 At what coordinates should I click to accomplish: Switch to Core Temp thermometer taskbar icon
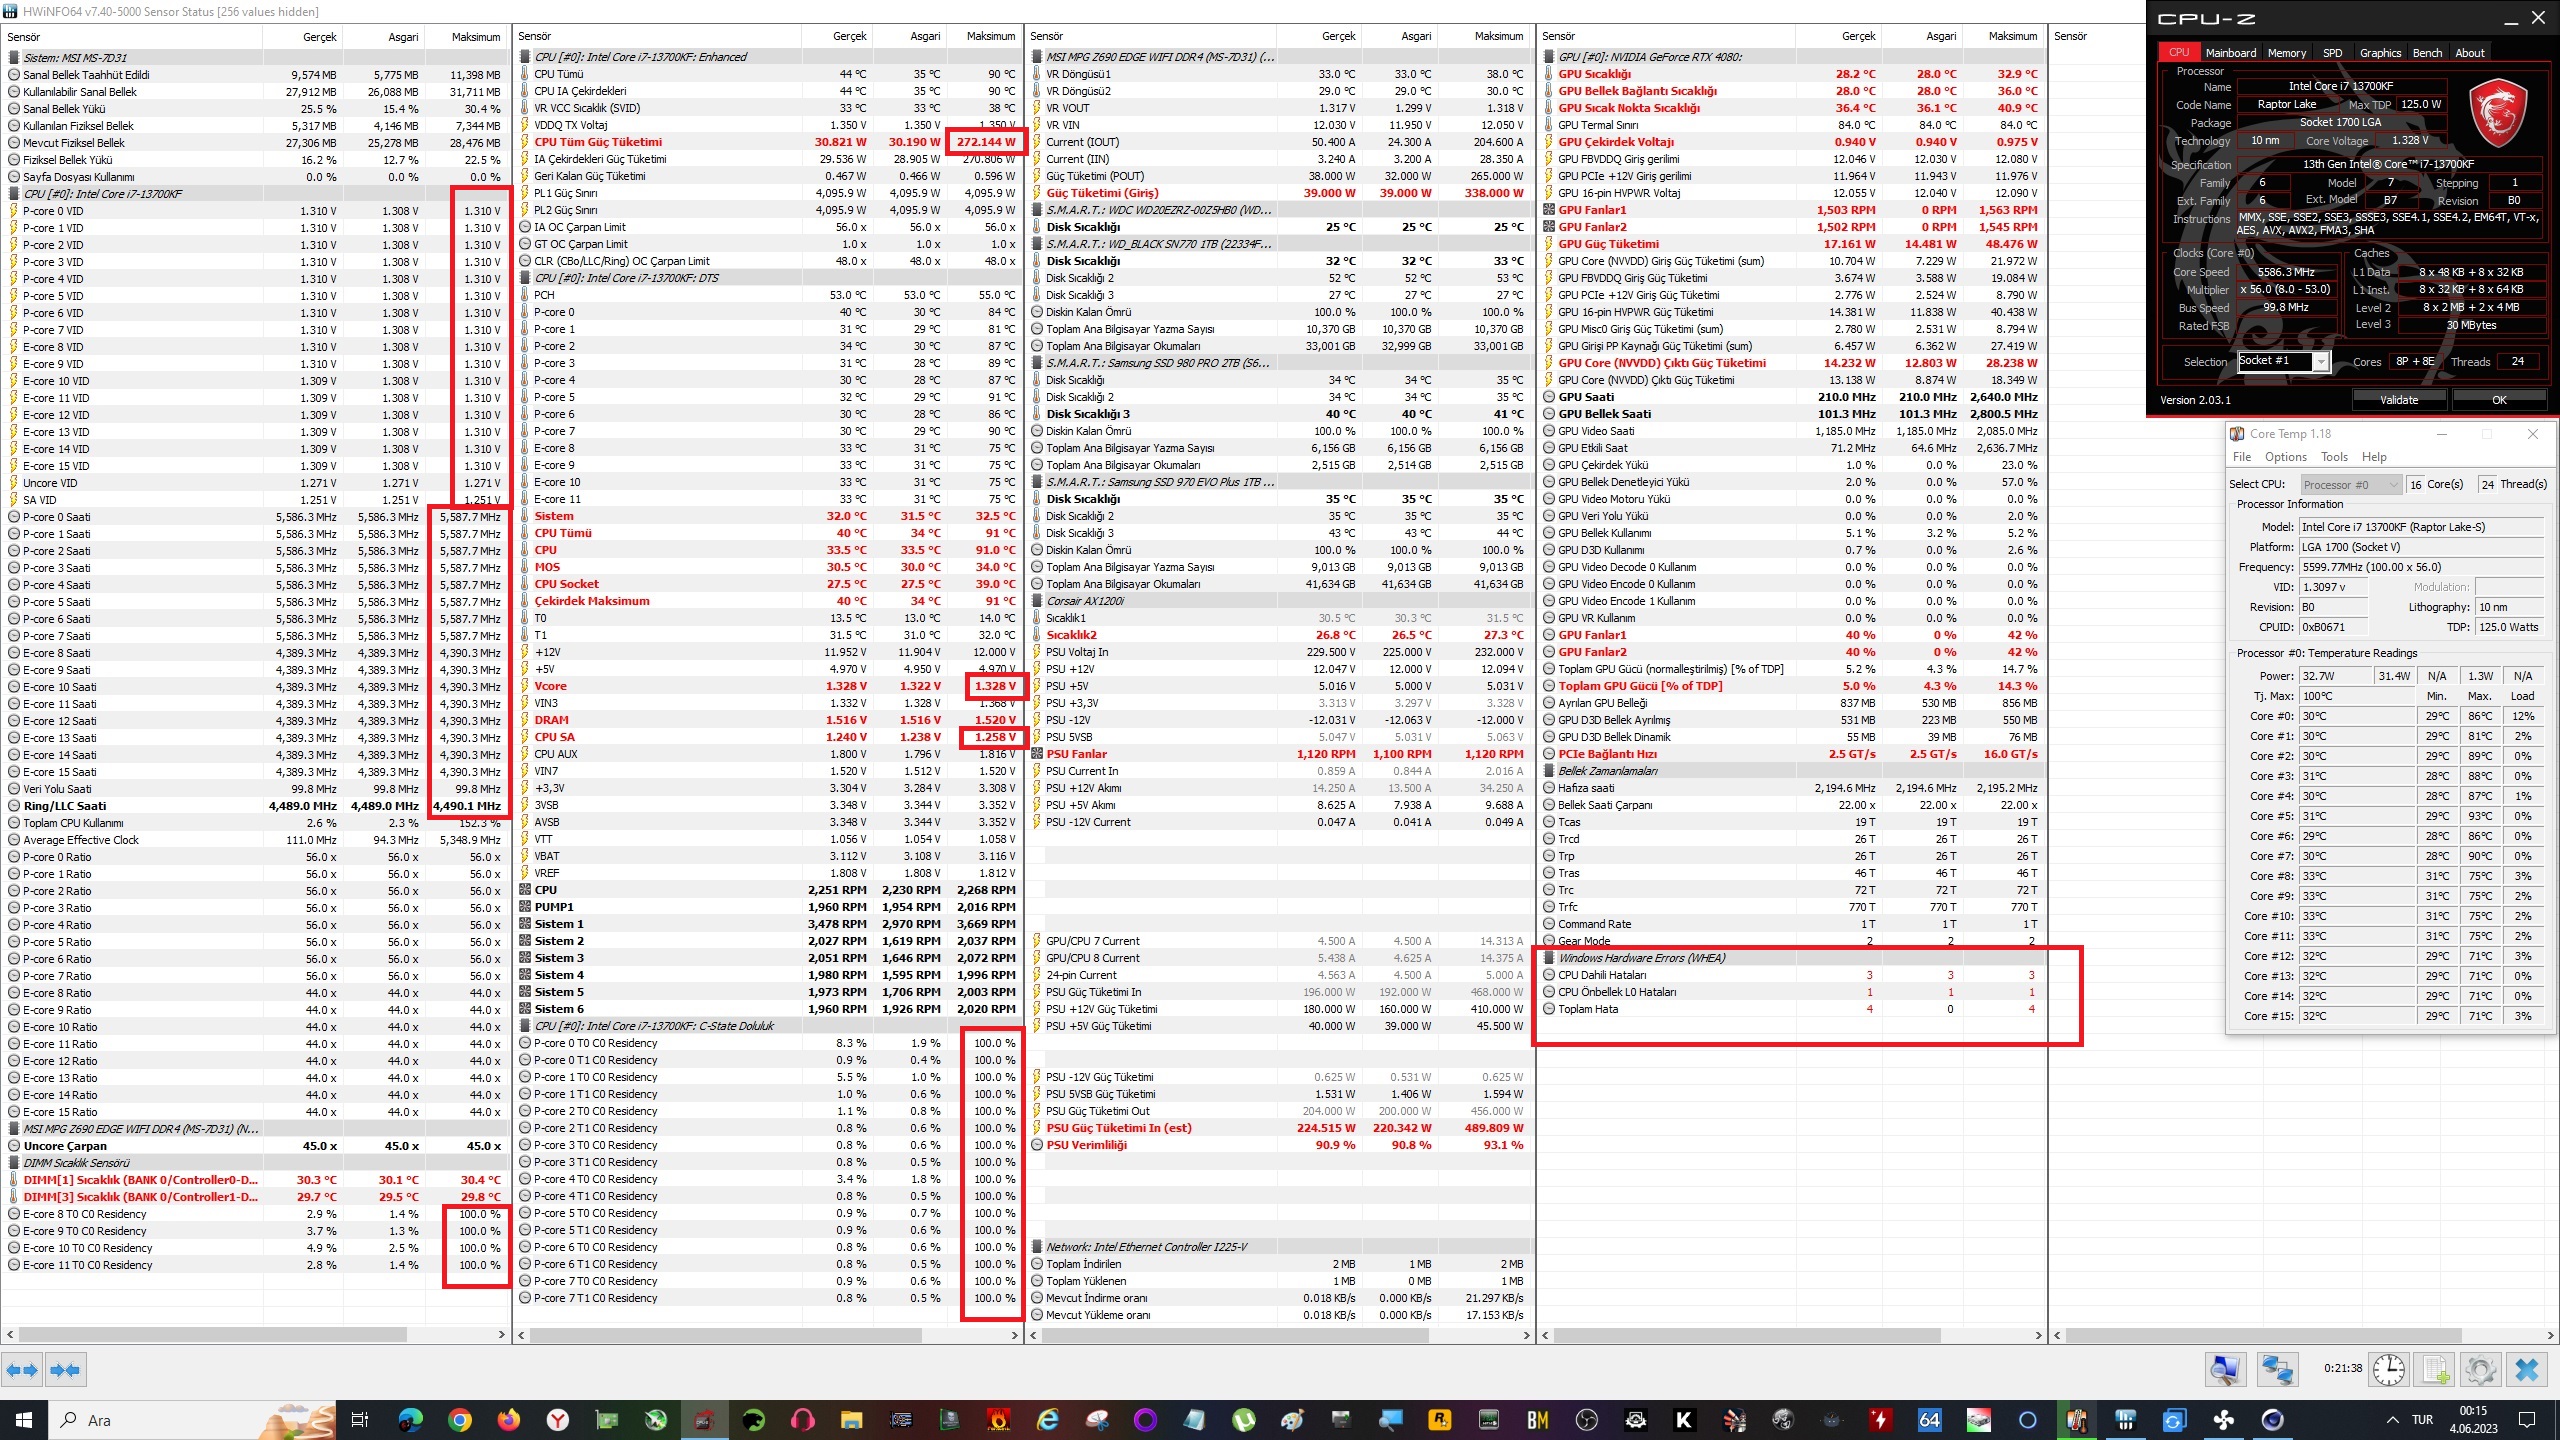2076,1420
